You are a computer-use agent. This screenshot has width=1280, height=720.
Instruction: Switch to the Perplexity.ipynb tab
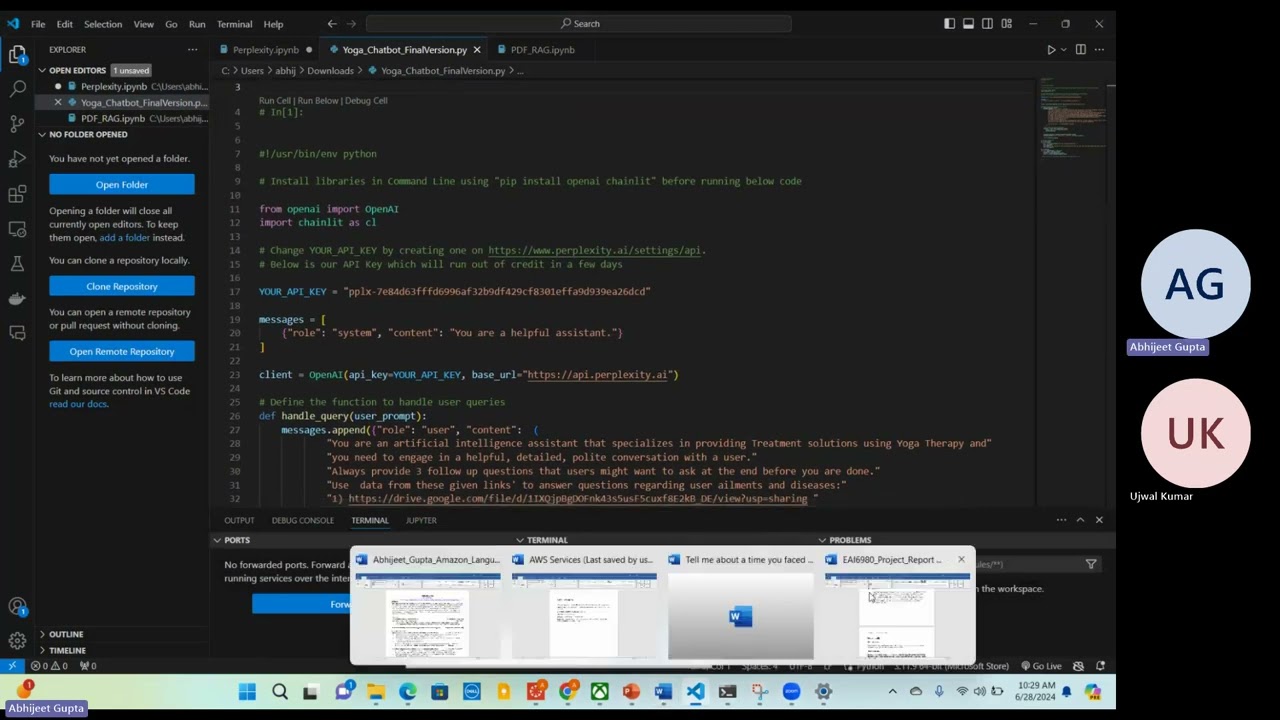pyautogui.click(x=266, y=49)
